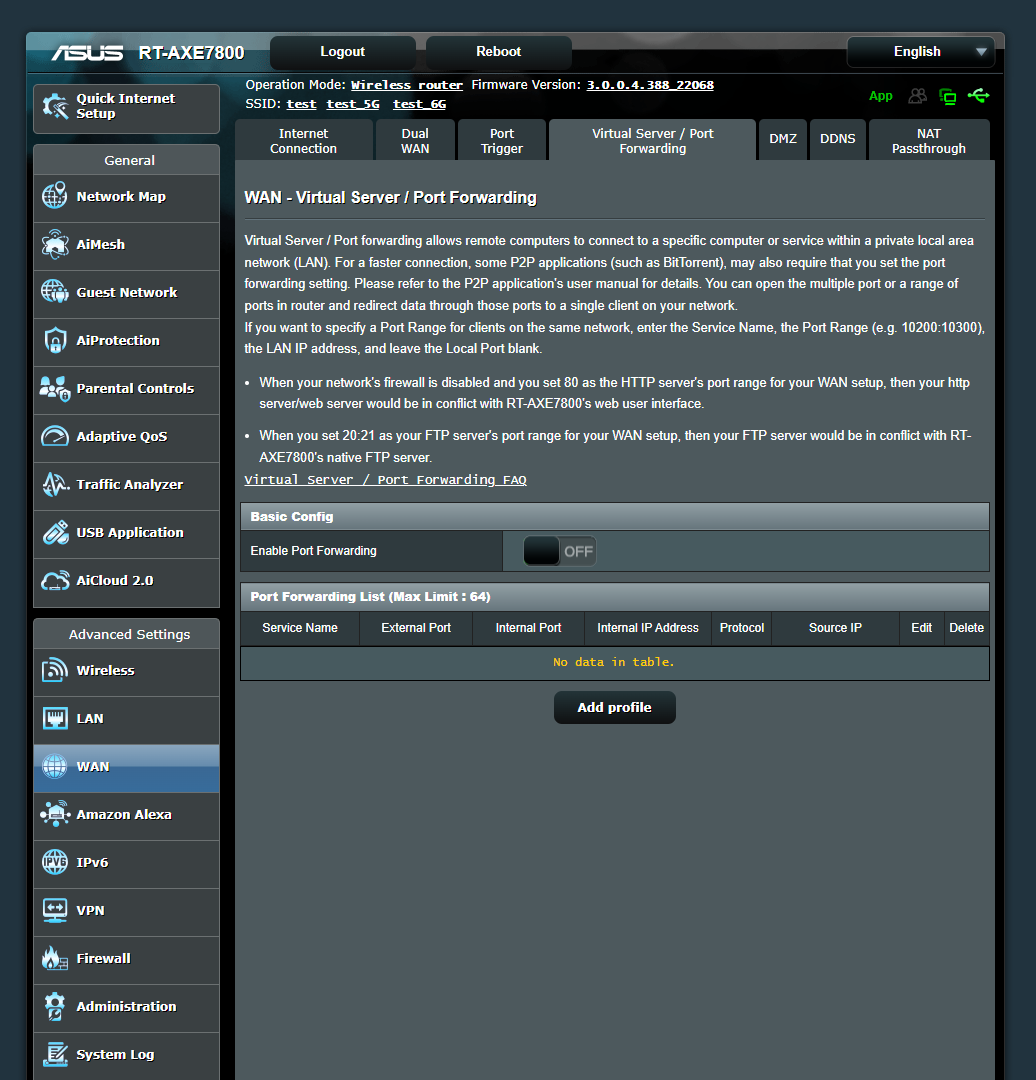
Task: Toggle Enable Port Forwarding switch
Action: click(x=559, y=551)
